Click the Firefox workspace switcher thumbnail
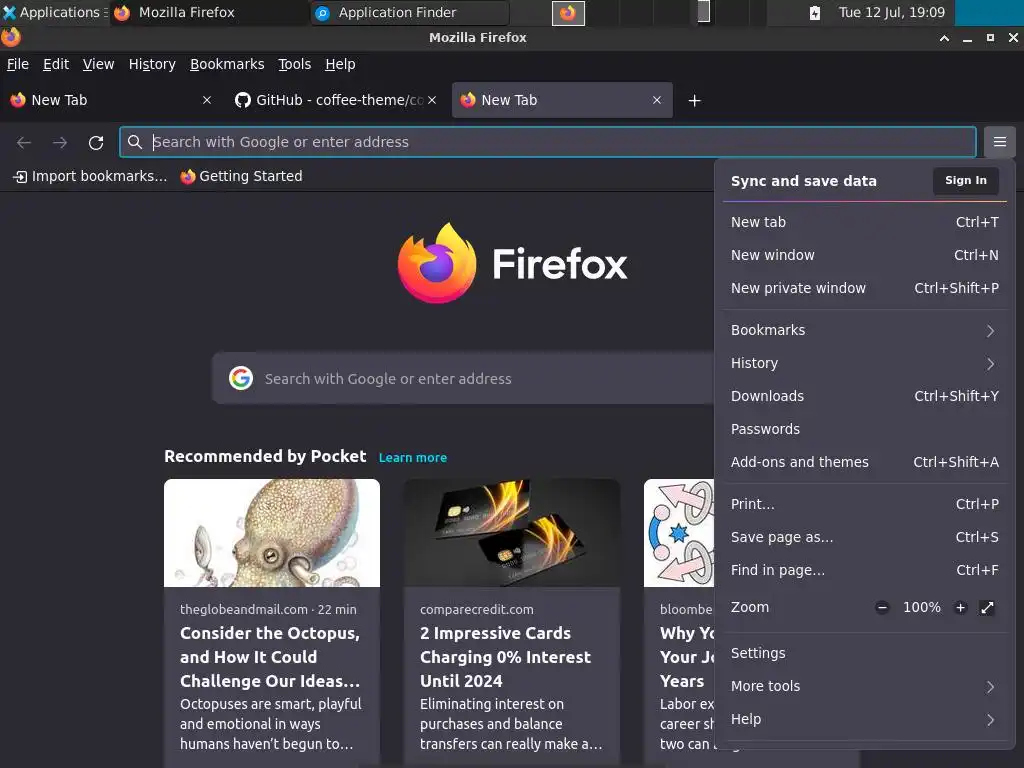The width and height of the screenshot is (1024, 768). point(568,12)
